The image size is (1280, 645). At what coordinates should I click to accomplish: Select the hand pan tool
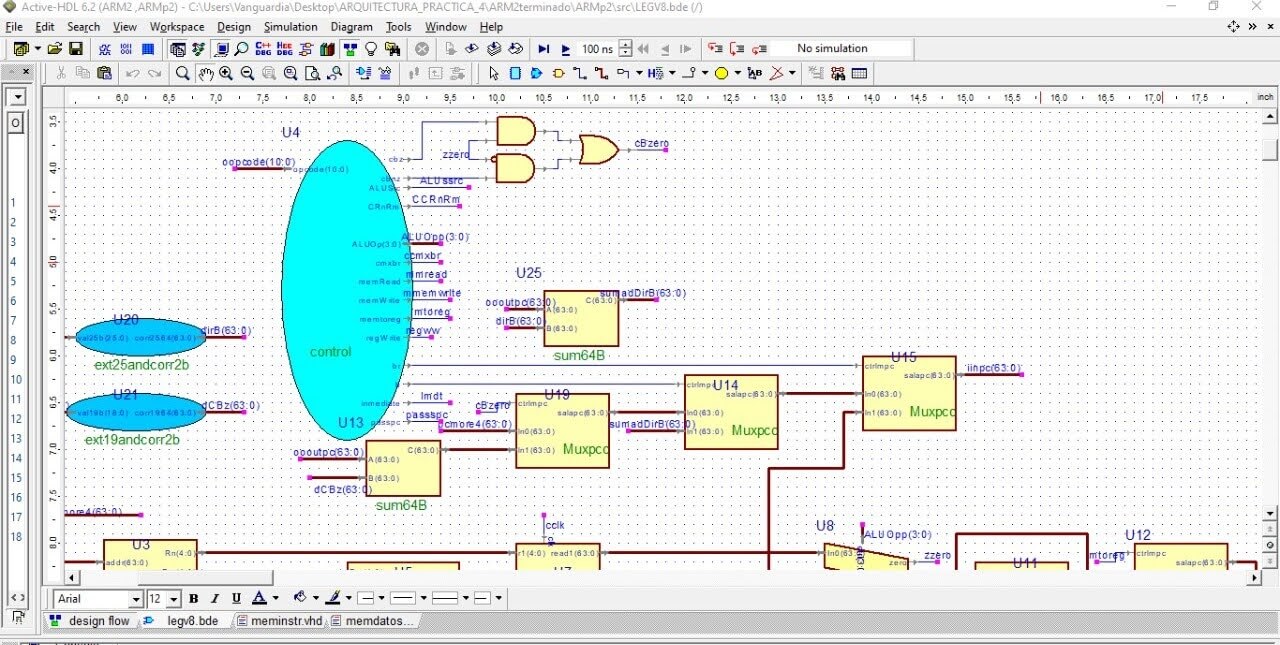point(205,73)
